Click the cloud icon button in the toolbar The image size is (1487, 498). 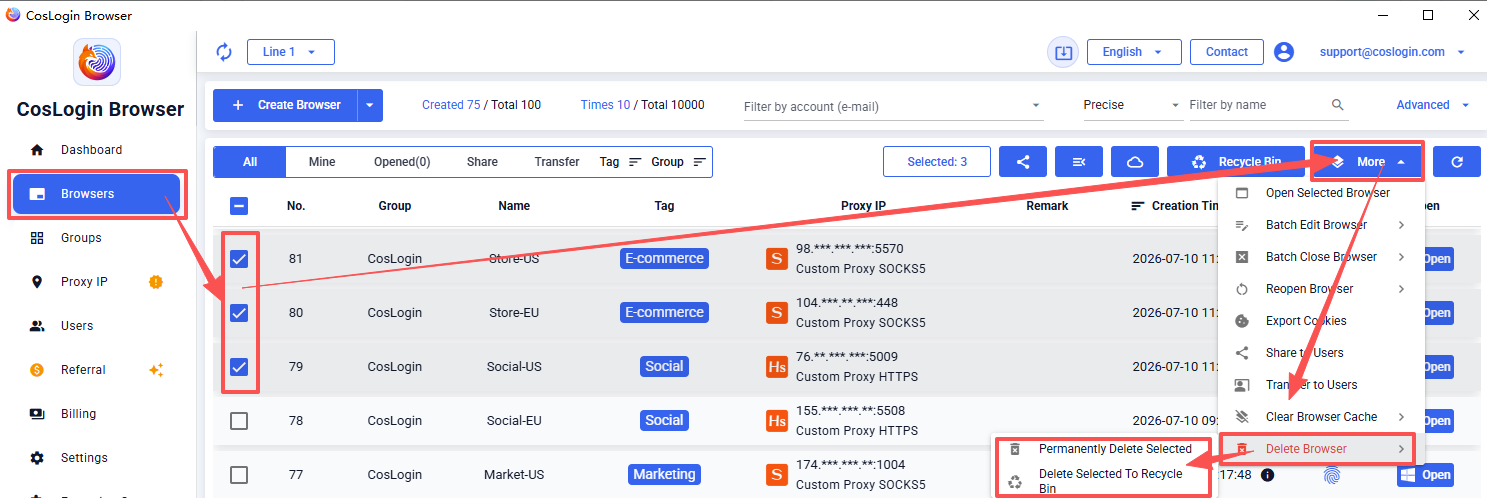point(1135,162)
